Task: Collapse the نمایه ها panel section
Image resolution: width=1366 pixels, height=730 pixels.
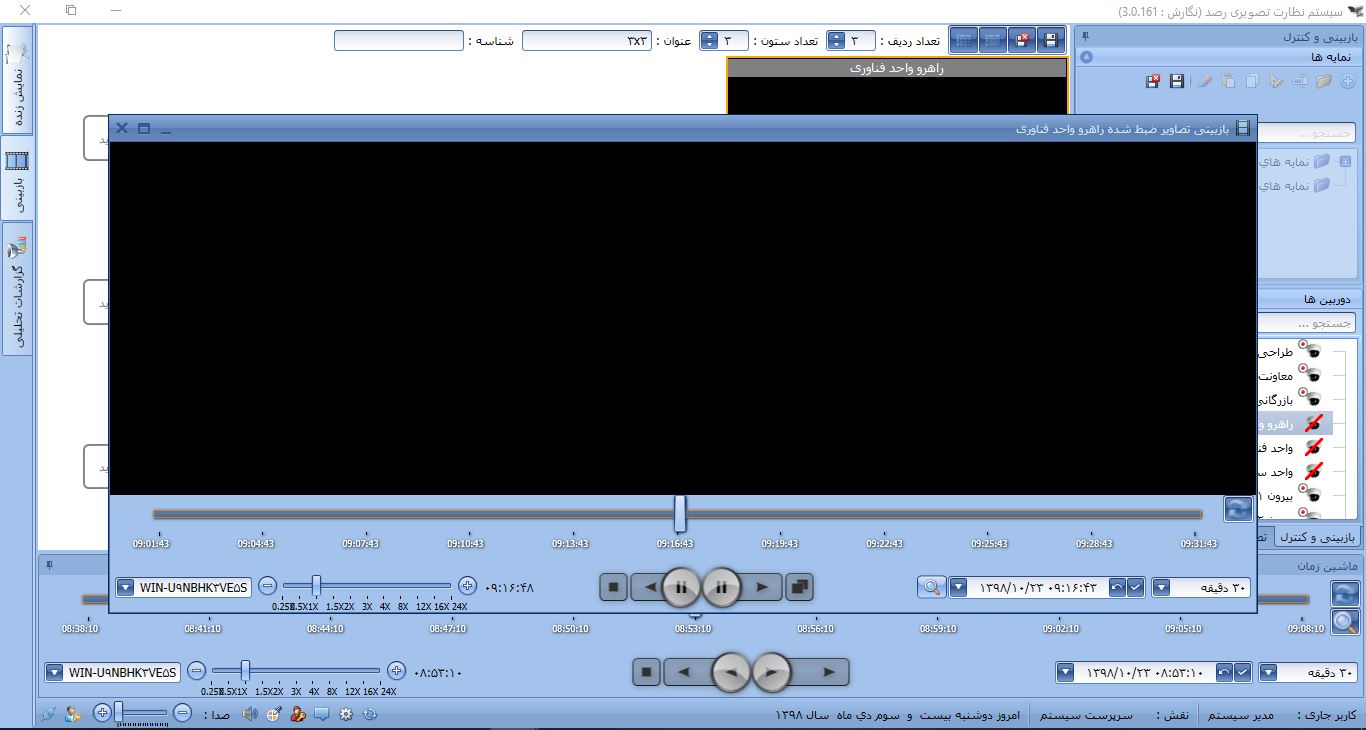Action: [1086, 58]
